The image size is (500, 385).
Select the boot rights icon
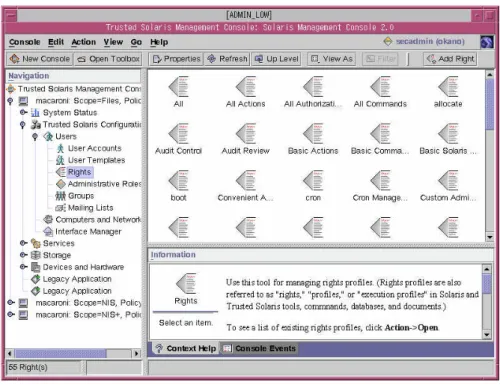(x=179, y=181)
